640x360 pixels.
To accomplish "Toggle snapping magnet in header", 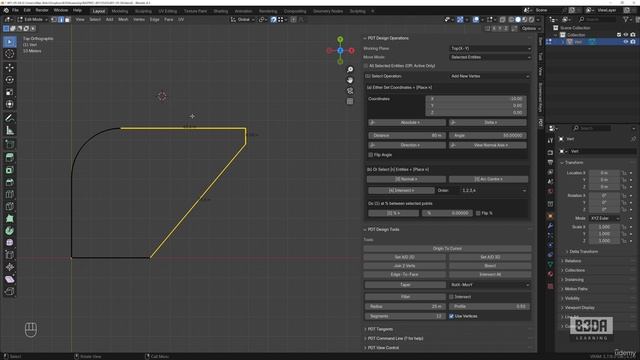I will pos(273,20).
